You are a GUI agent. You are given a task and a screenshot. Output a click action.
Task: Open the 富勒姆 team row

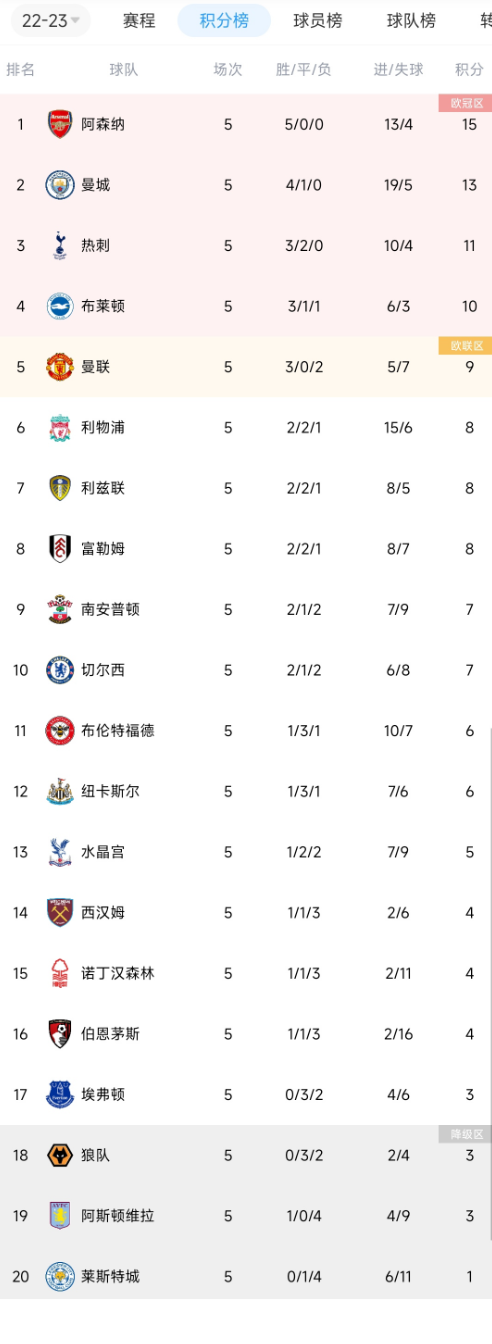(x=246, y=549)
